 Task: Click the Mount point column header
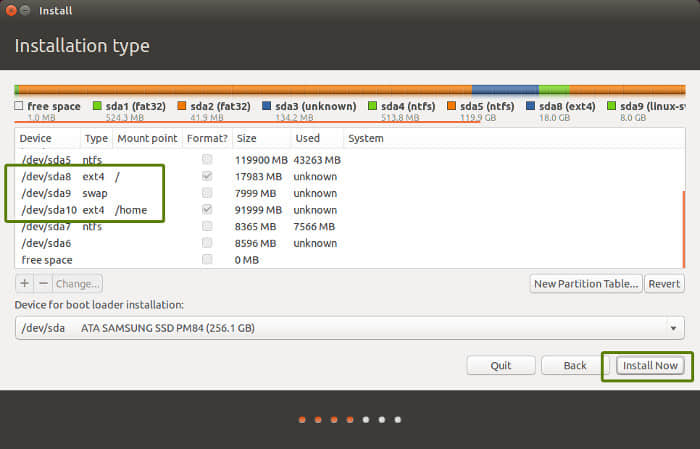146,139
